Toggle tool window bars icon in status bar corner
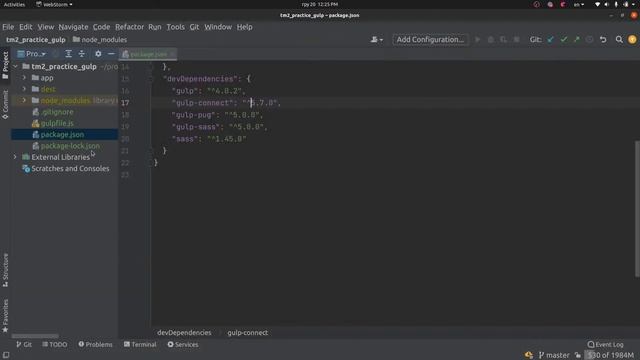Viewport: 640px width, 360px height. pos(6,355)
